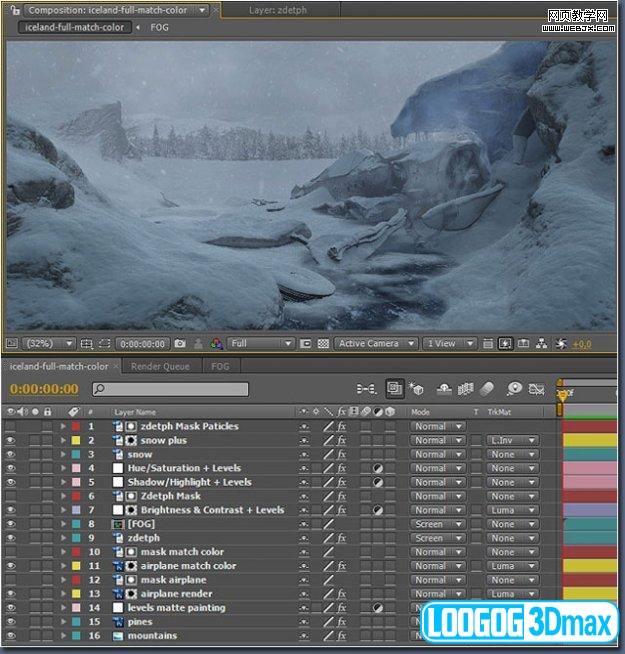Open the Composition: iceland-full-match-color tab dropdown

[x=202, y=10]
